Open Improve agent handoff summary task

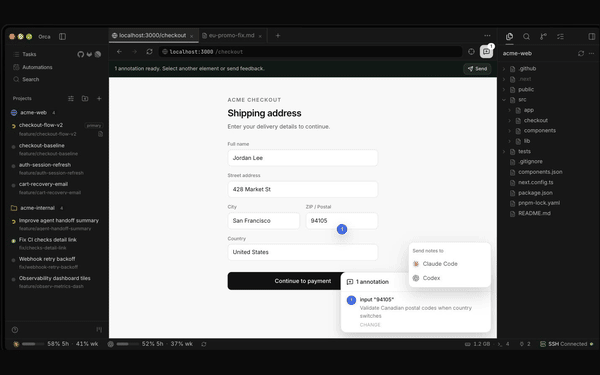pyautogui.click(x=57, y=225)
